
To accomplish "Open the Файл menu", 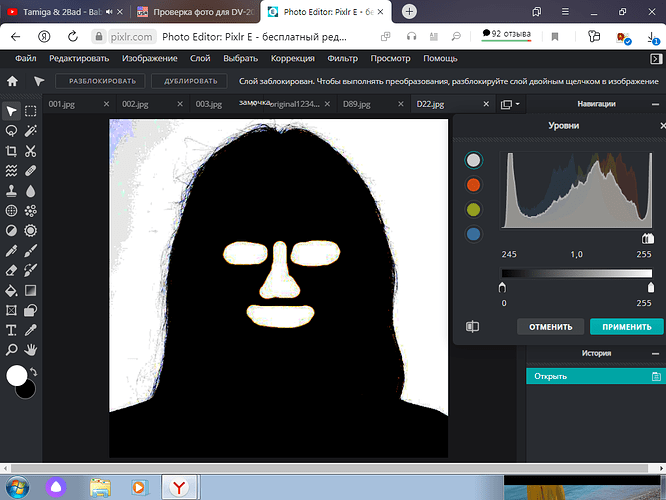I will click(26, 58).
